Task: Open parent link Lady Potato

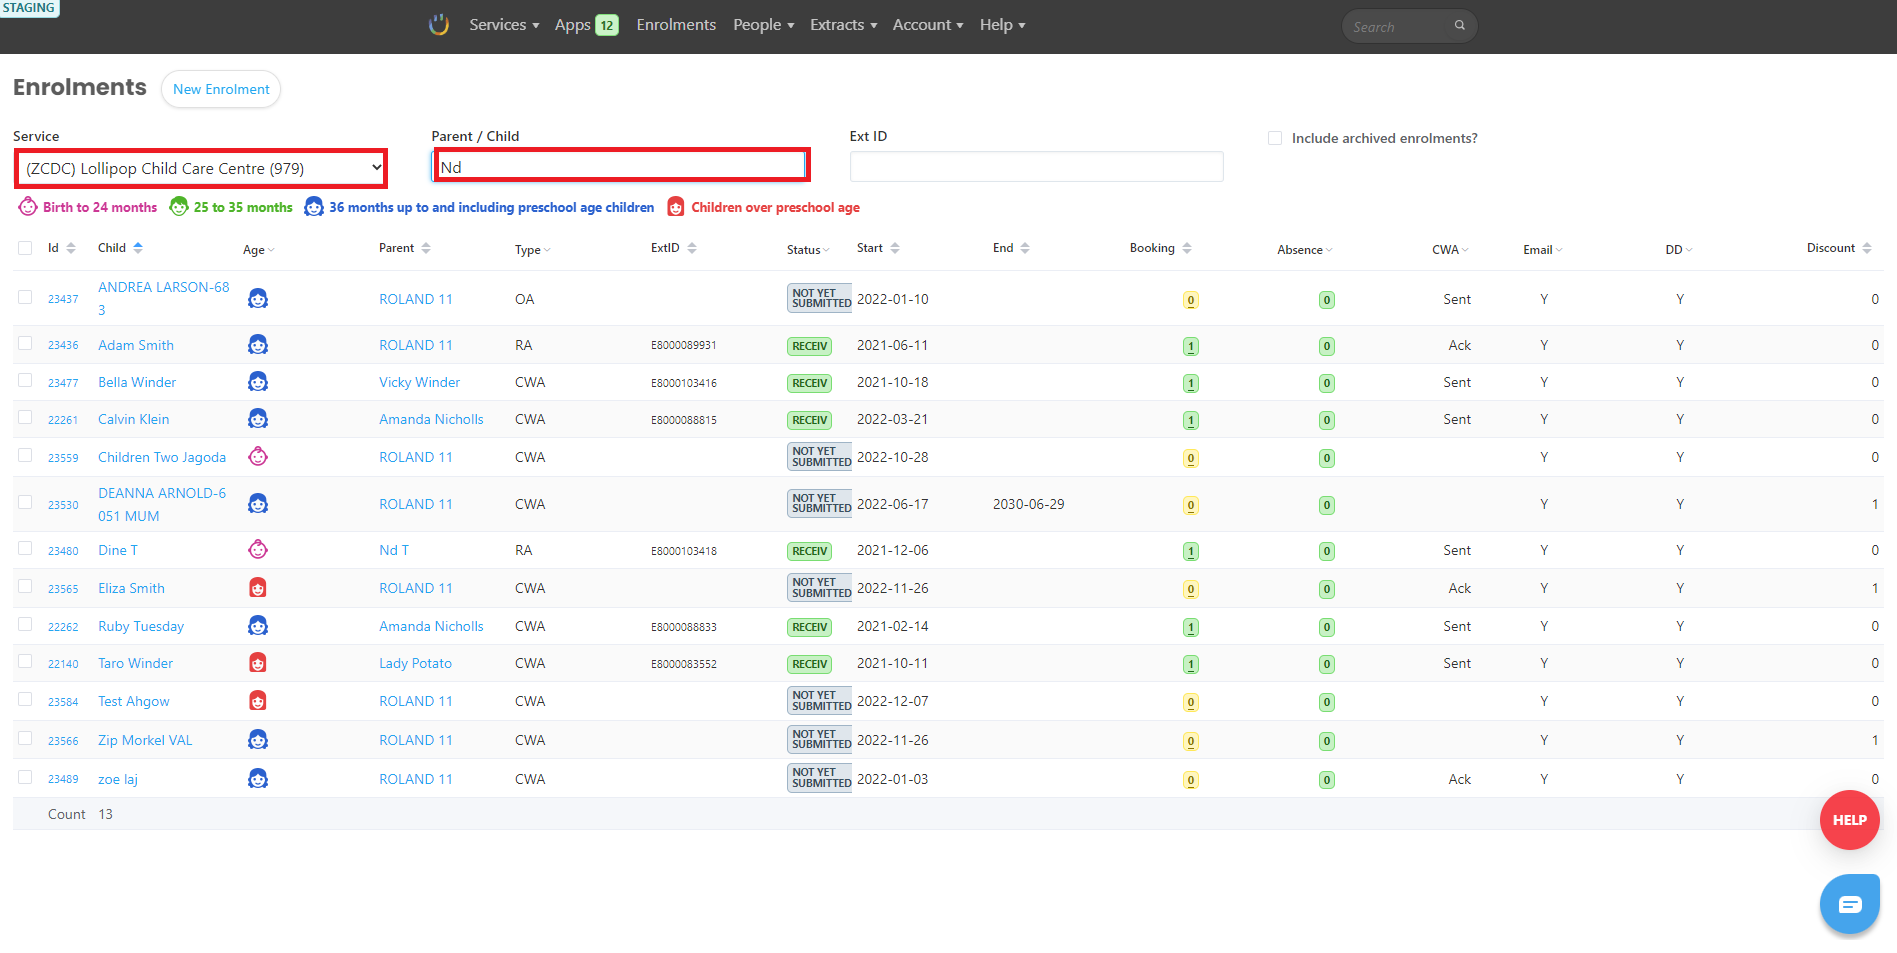Action: click(415, 663)
